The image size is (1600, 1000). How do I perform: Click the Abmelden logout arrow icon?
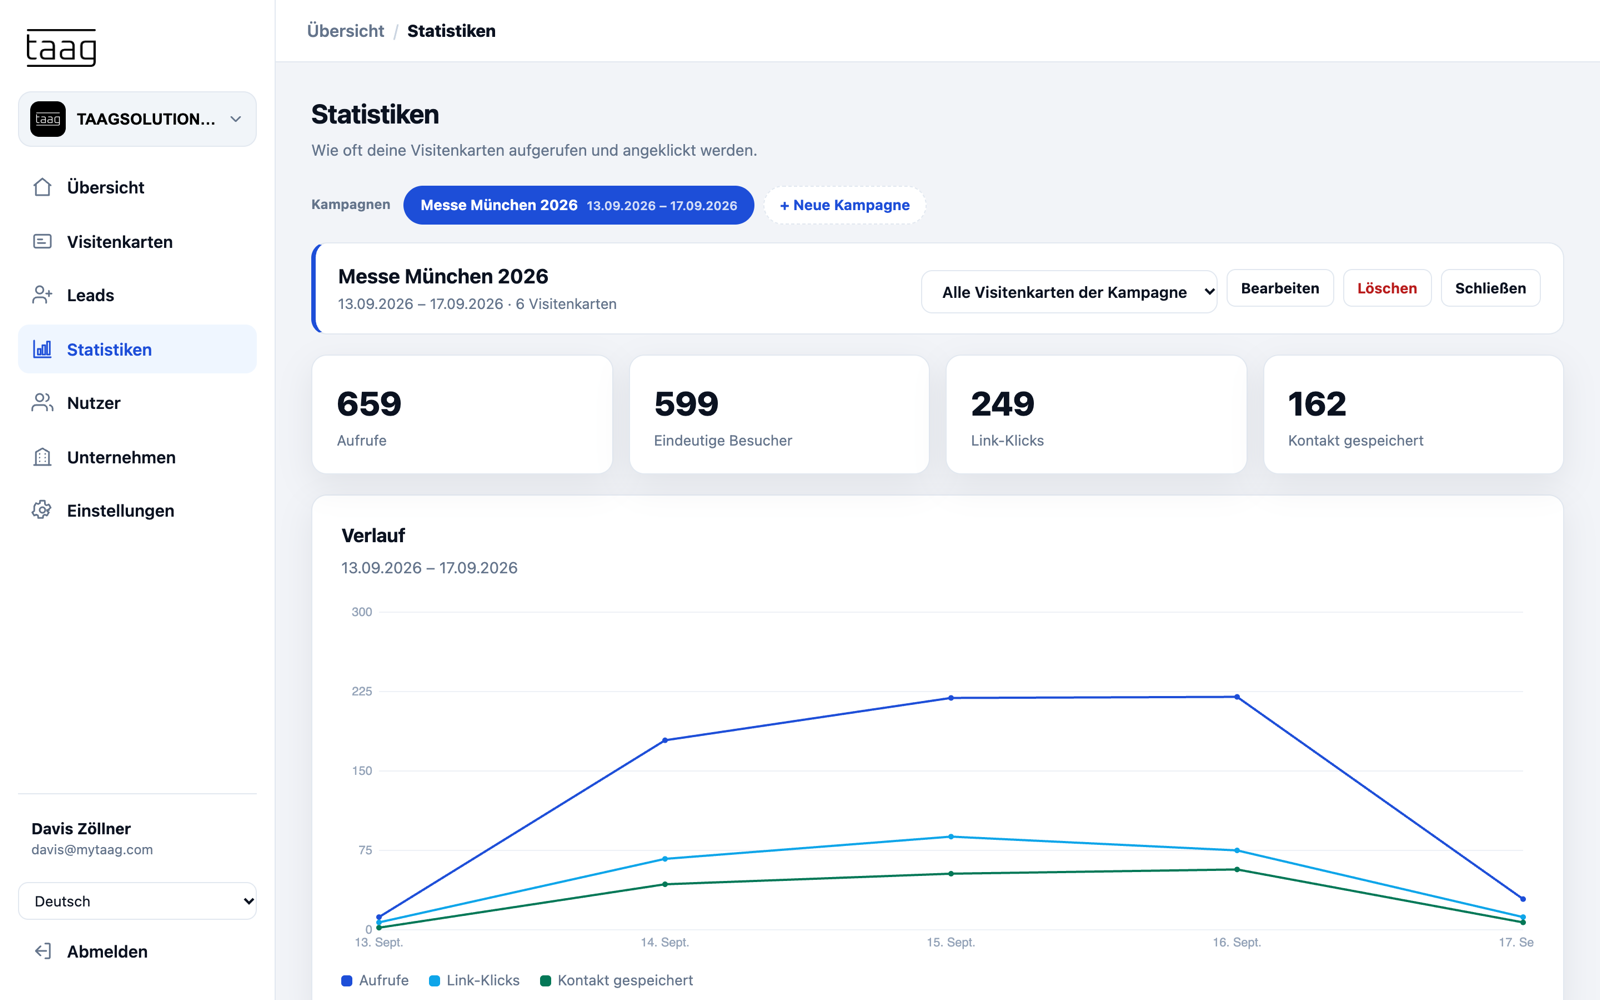[42, 951]
